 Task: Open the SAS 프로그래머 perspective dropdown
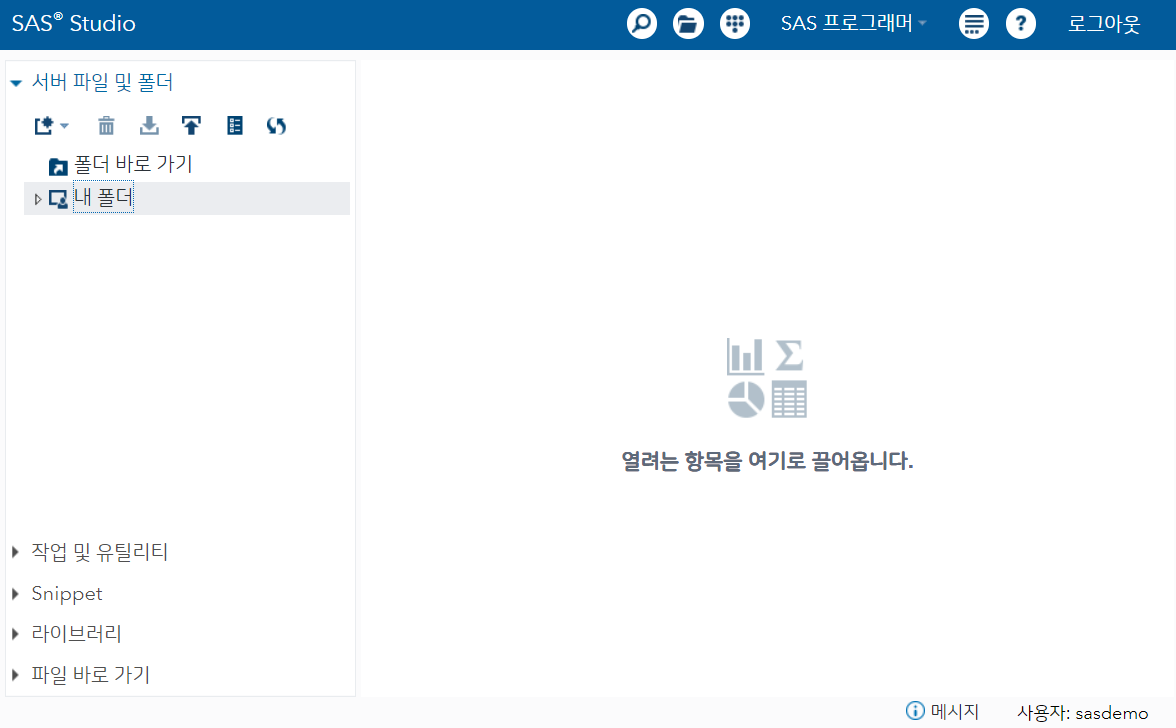(853, 23)
